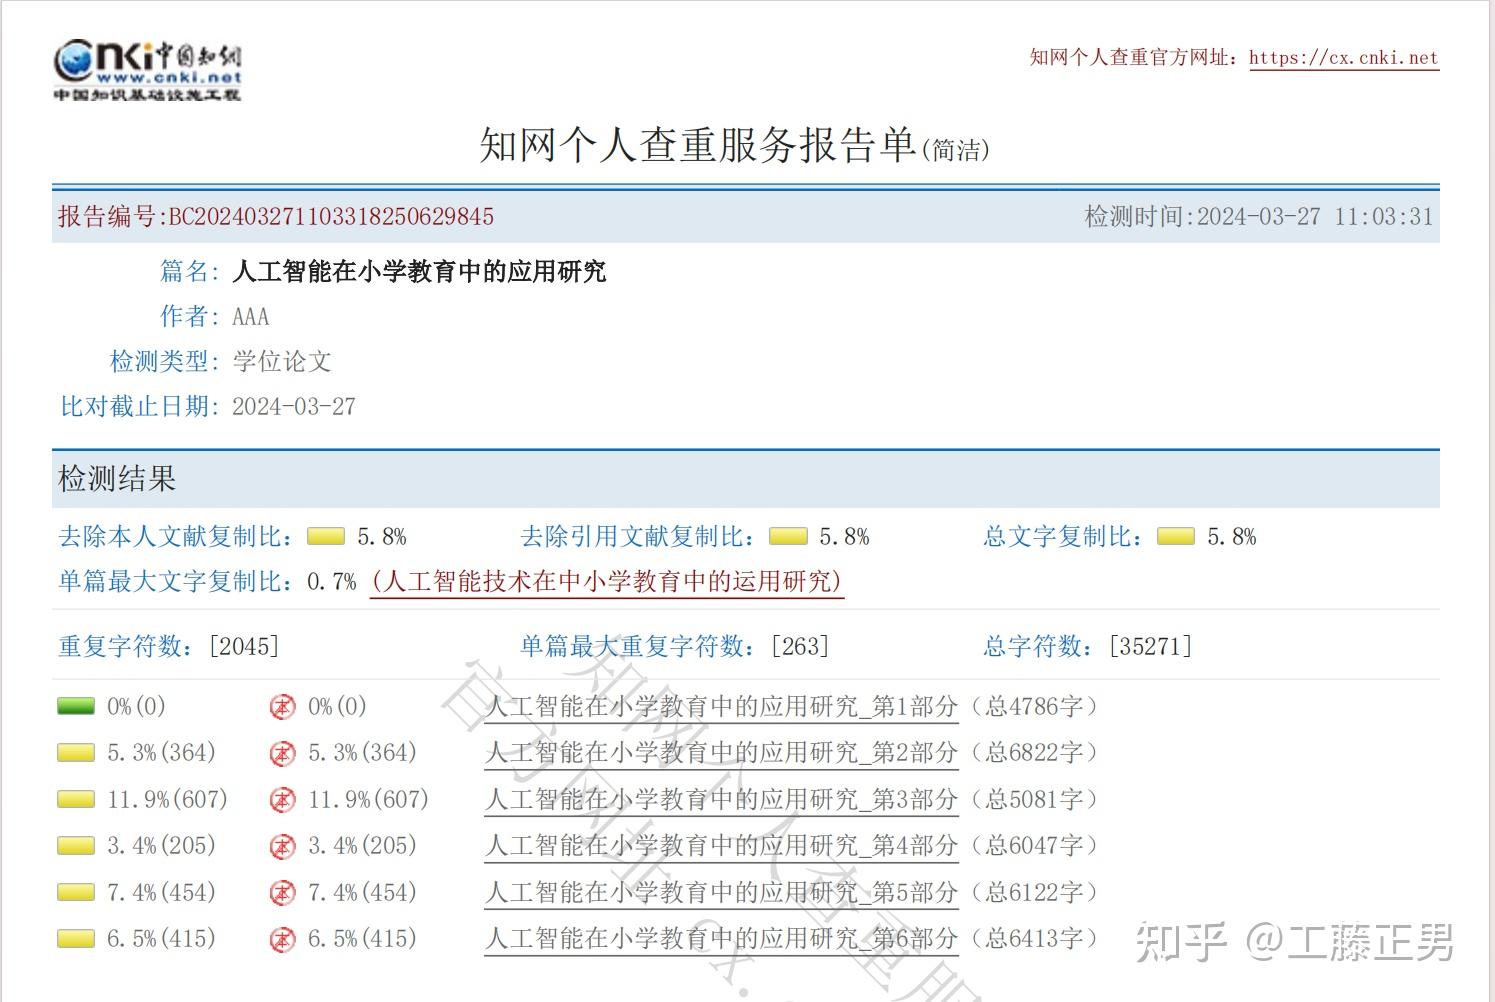Click the red 本 icon in the 7.4%(454) row
Screen dimensions: 1495x1002
coord(283,893)
